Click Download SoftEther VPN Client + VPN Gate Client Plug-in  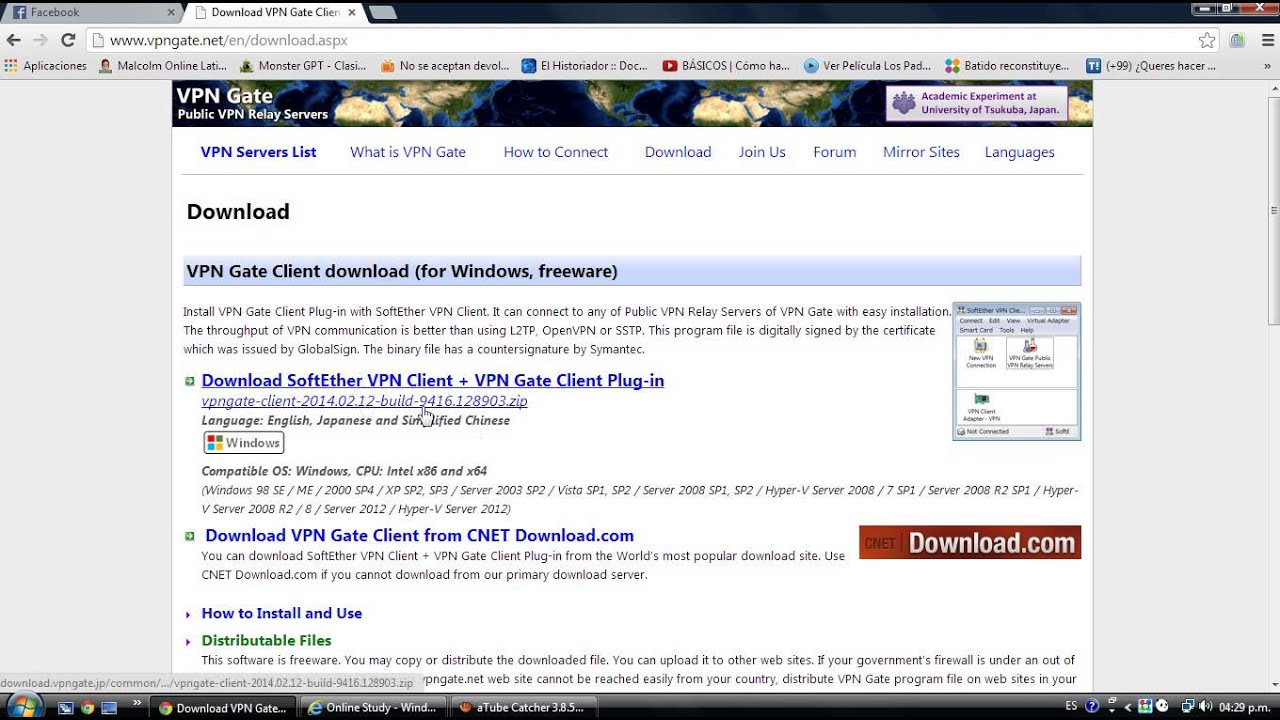(x=433, y=380)
